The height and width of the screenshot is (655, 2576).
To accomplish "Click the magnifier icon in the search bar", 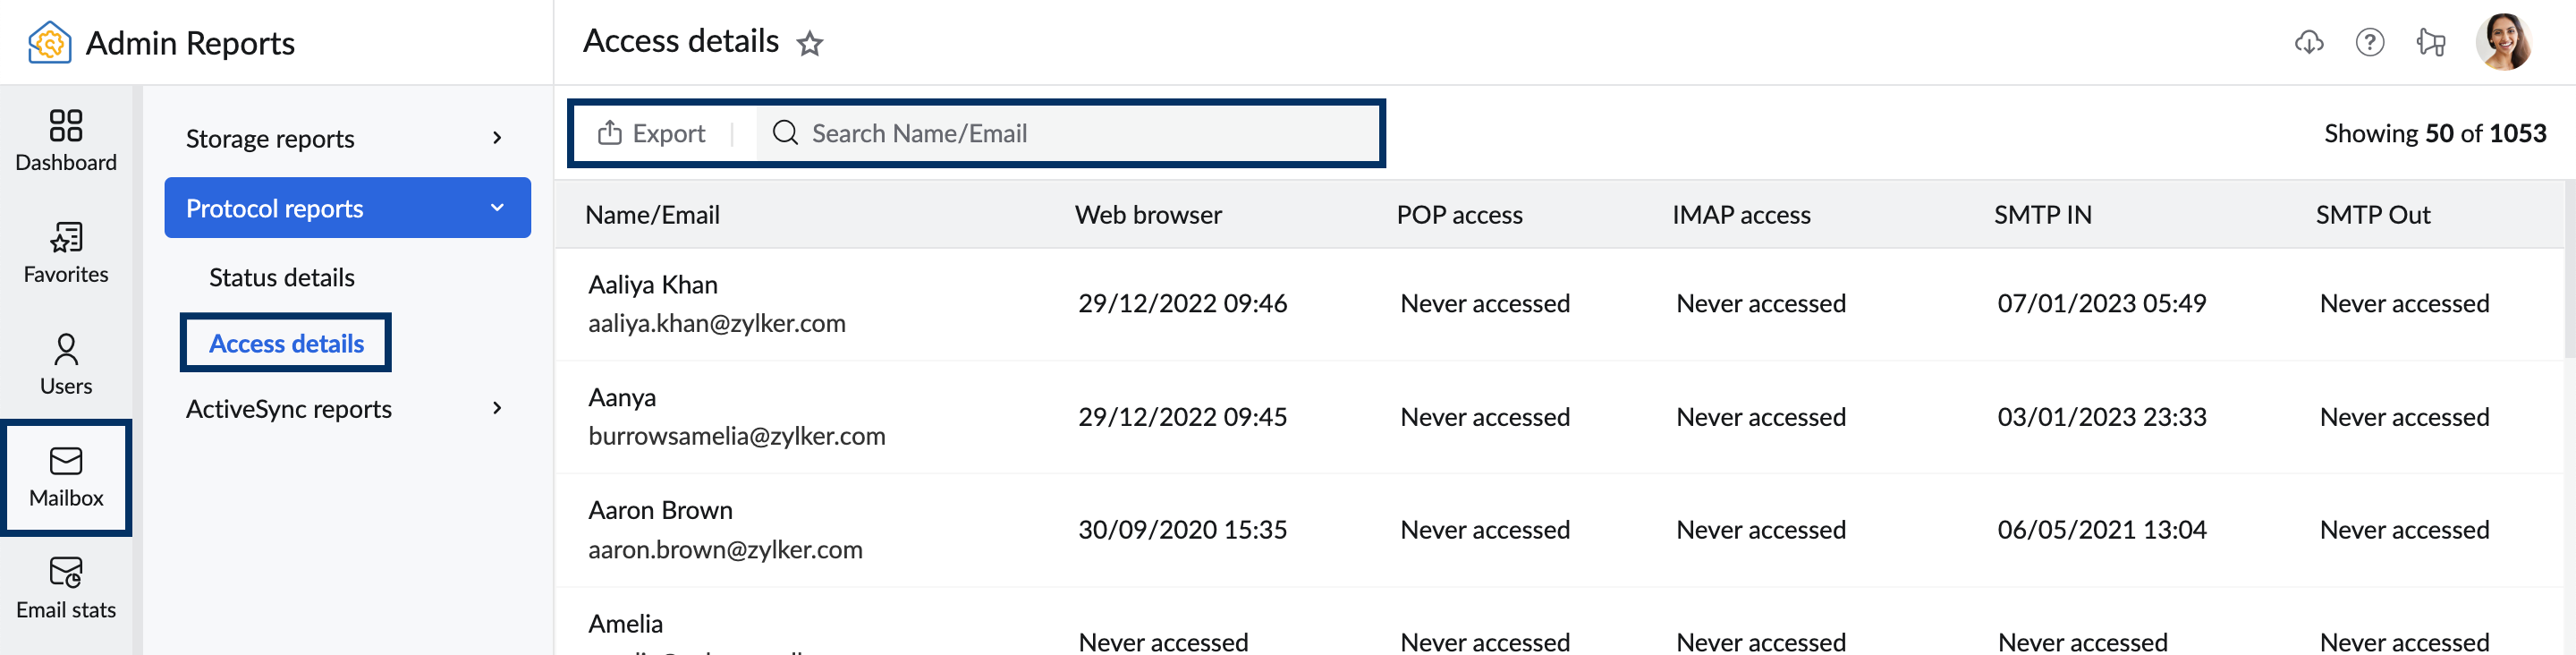I will tap(786, 133).
